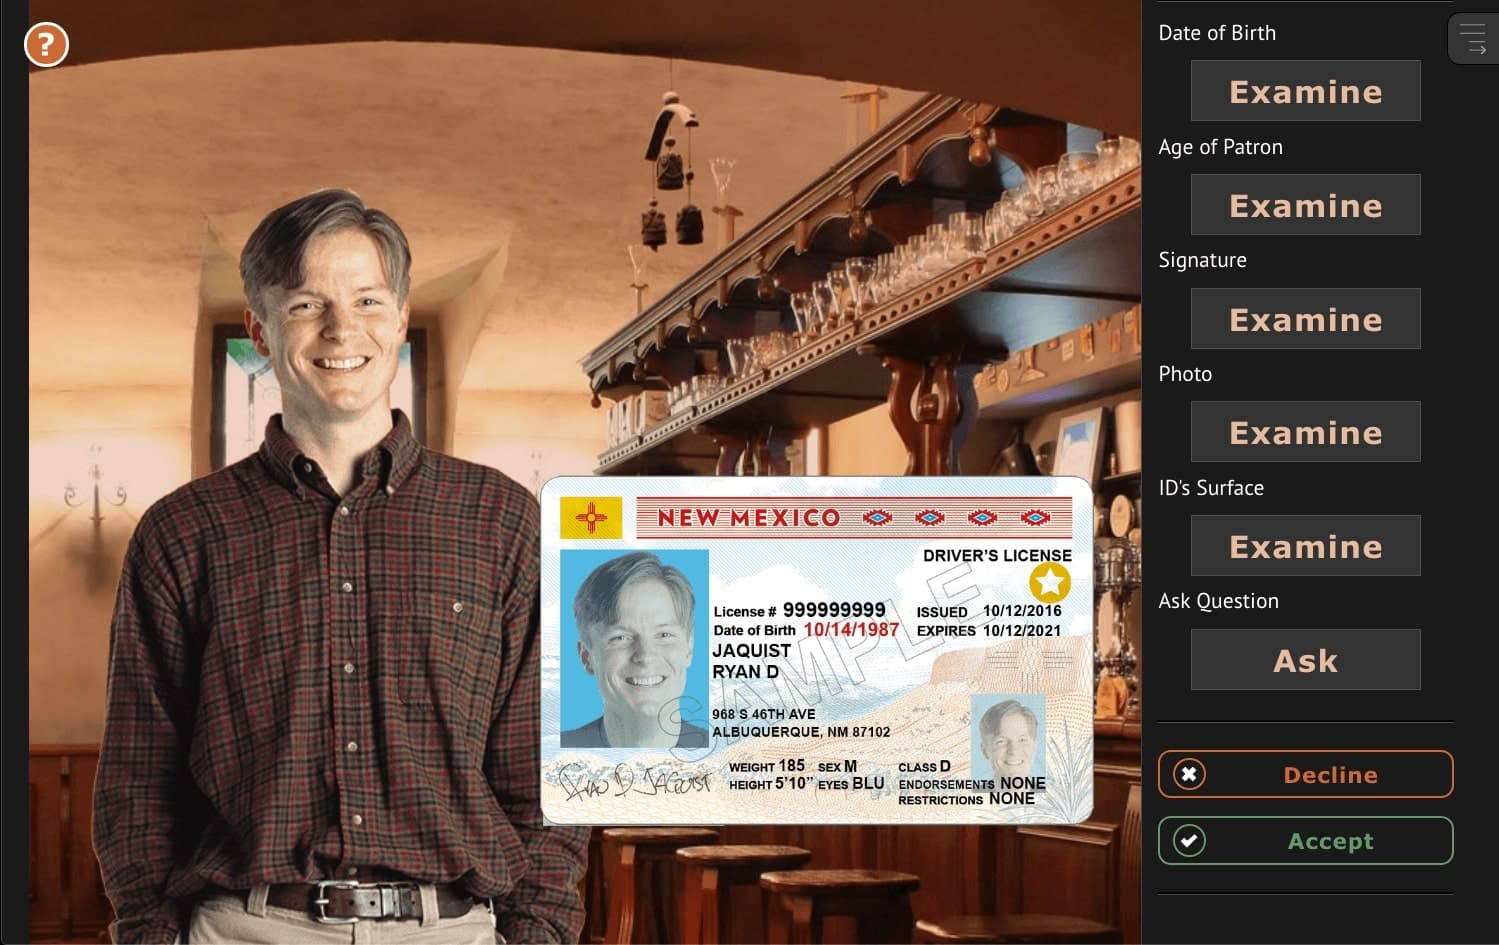Click the expiration date 10/12/2021 on the ID
Image resolution: width=1499 pixels, height=945 pixels.
[x=1021, y=631]
